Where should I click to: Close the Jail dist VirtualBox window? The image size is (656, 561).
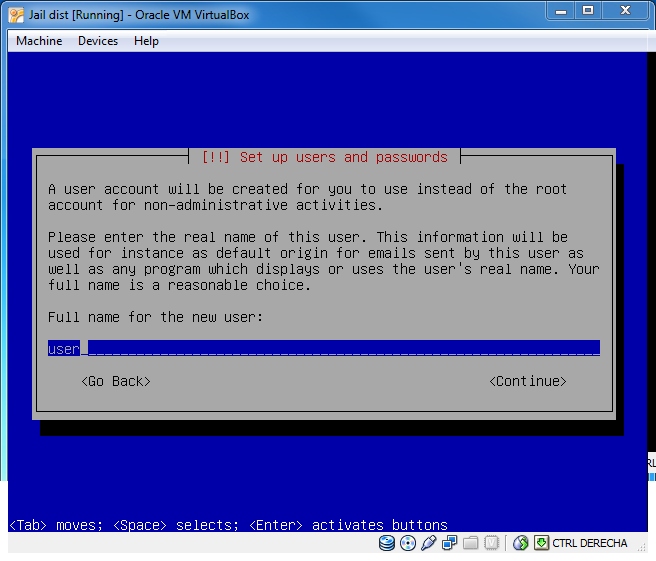pyautogui.click(x=625, y=11)
